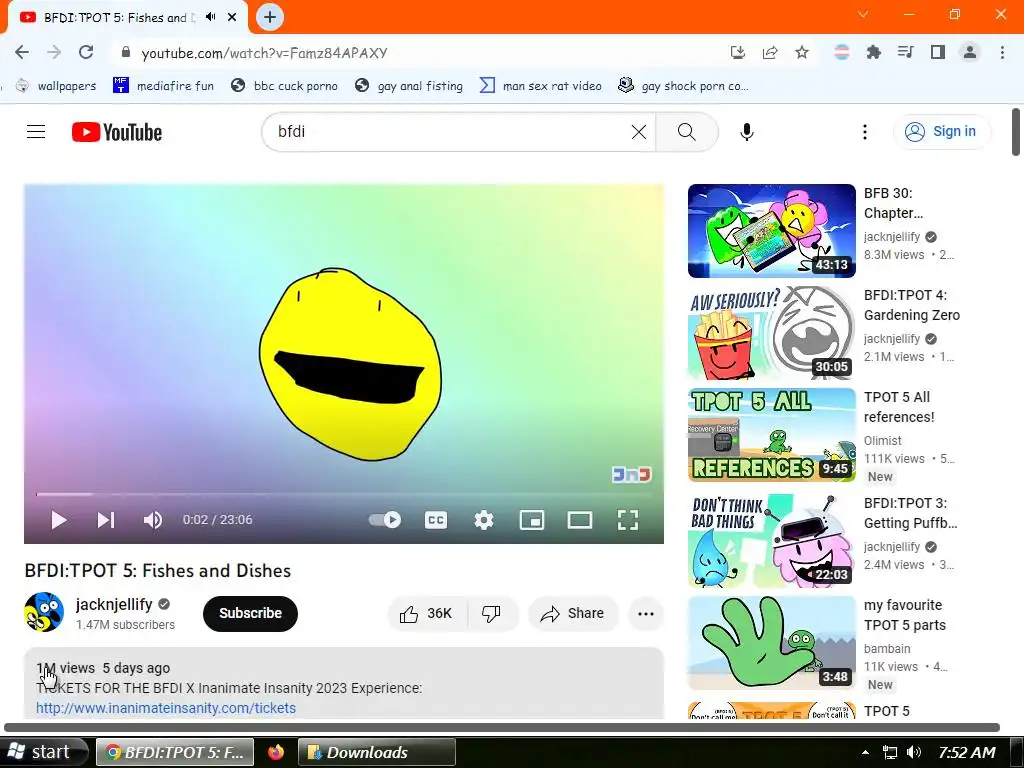Screen dimensions: 1024x768
Task: Toggle the autoplay switch in player
Action: pyautogui.click(x=385, y=520)
